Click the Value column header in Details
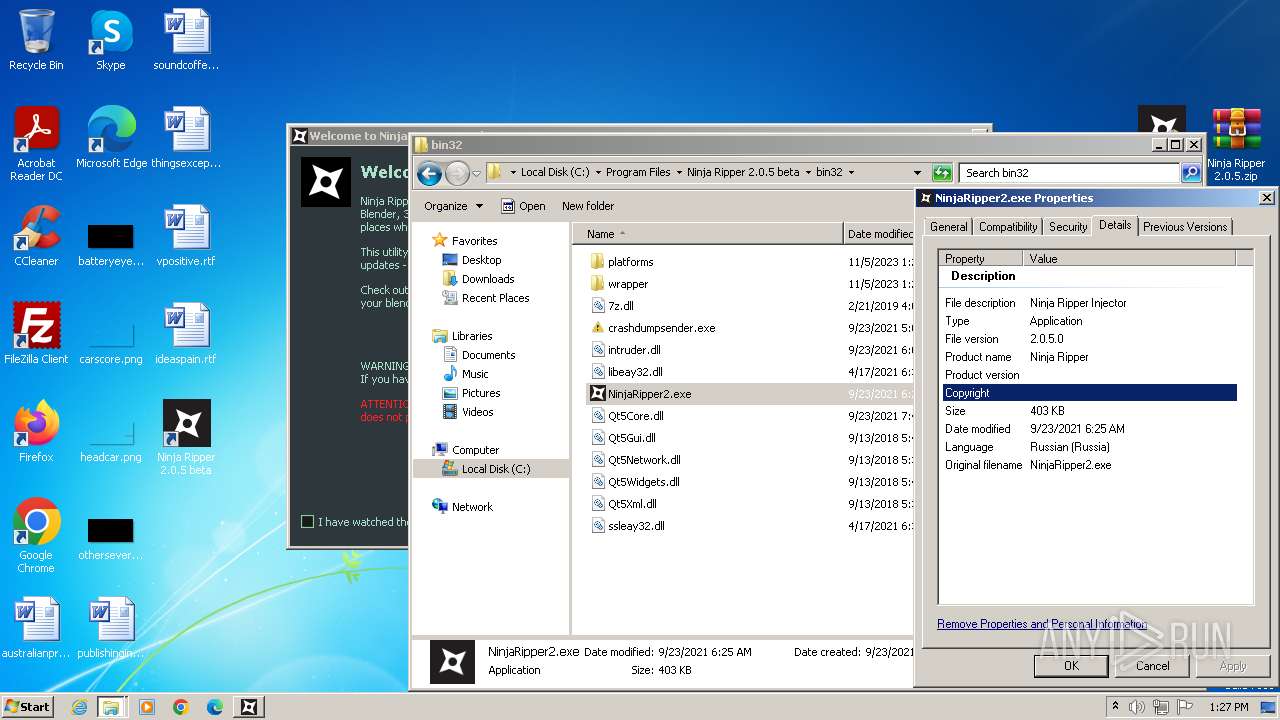The width and height of the screenshot is (1280, 720). (x=1130, y=259)
